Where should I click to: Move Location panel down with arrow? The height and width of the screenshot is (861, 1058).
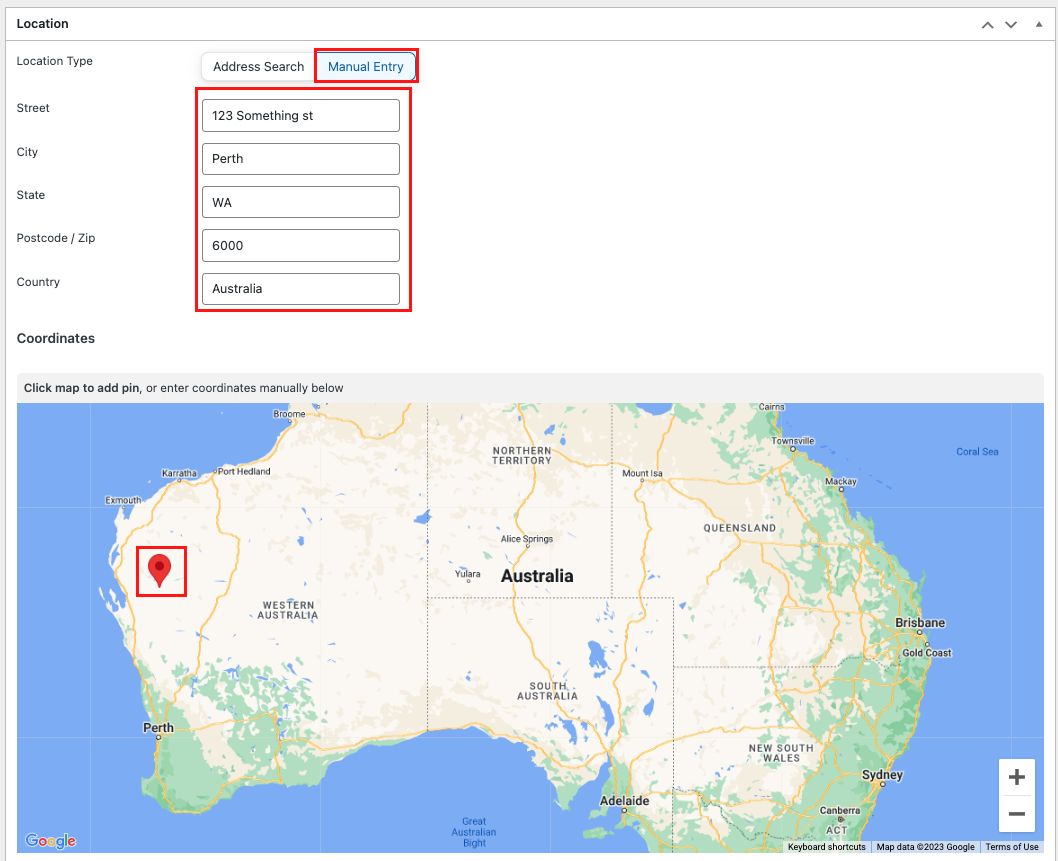[x=1011, y=24]
